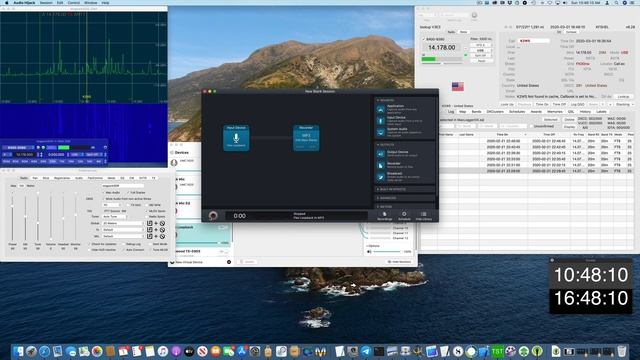Image resolution: width=640 pixels, height=360 pixels.
Task: Expand Built-In Effects section in library
Action: tap(391, 189)
